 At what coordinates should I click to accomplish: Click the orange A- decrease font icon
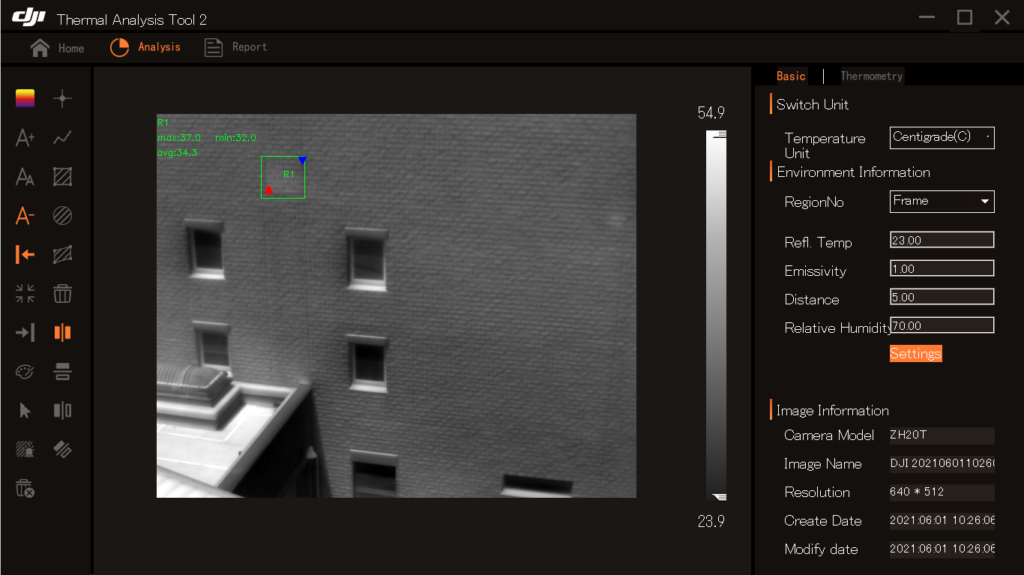point(25,216)
